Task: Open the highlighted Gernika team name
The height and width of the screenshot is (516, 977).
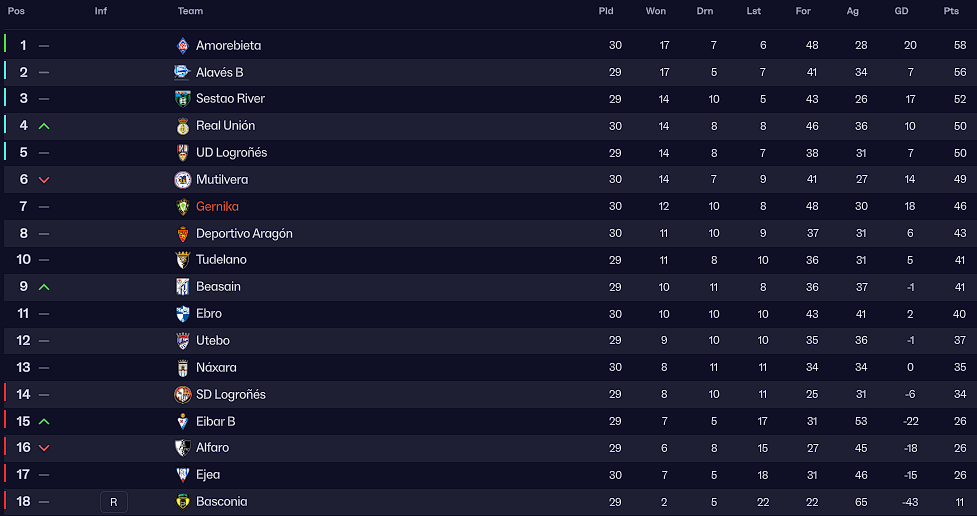Action: click(x=217, y=206)
